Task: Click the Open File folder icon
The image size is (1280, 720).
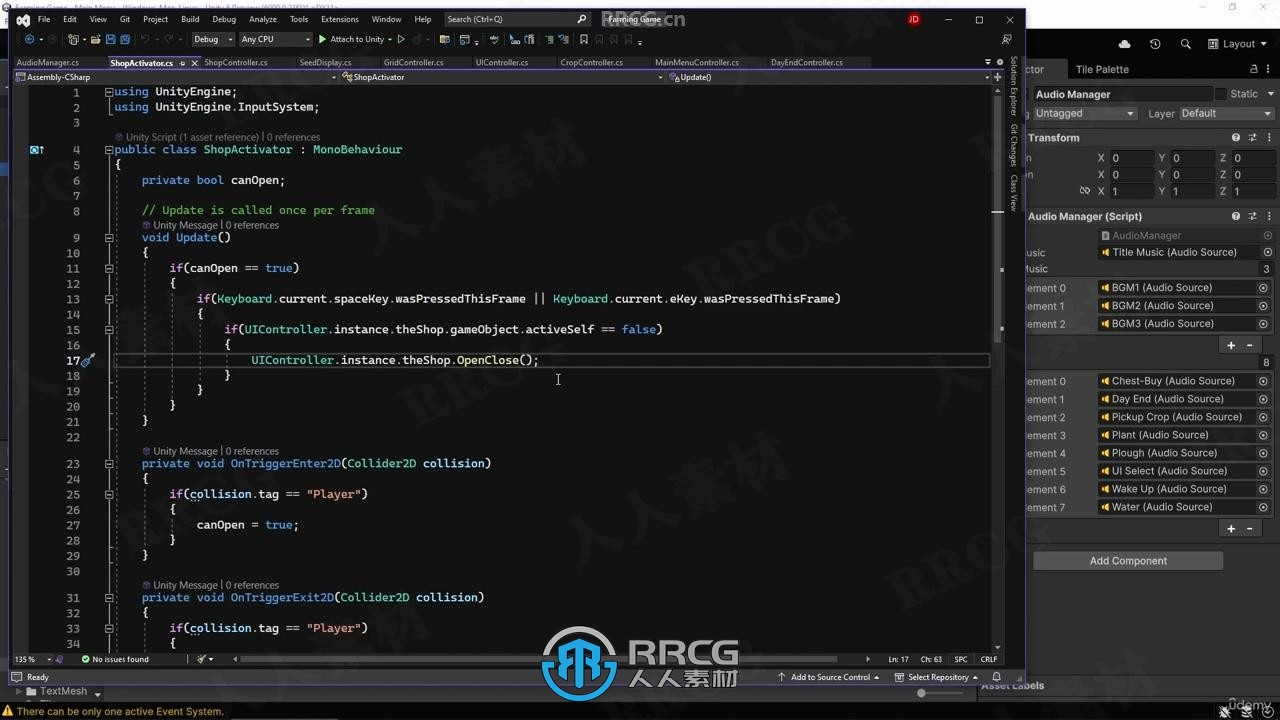Action: tap(96, 39)
